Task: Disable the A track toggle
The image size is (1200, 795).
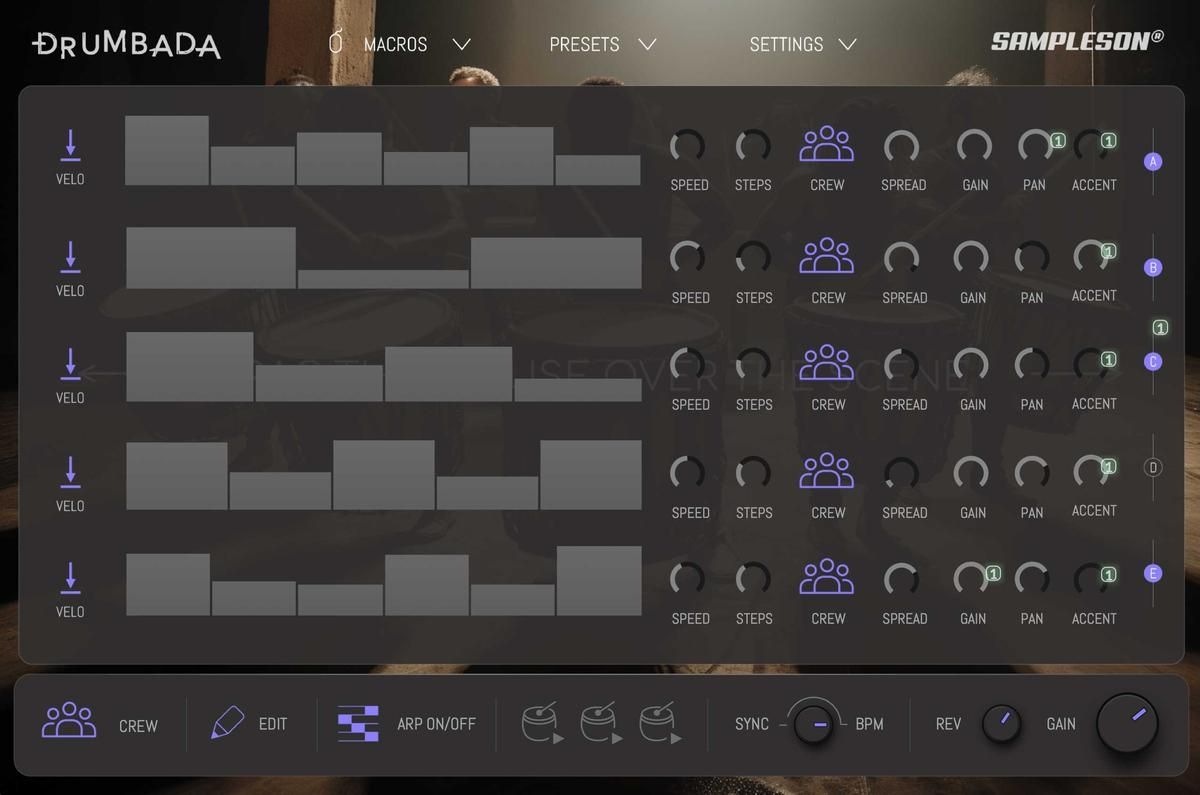Action: [x=1153, y=161]
